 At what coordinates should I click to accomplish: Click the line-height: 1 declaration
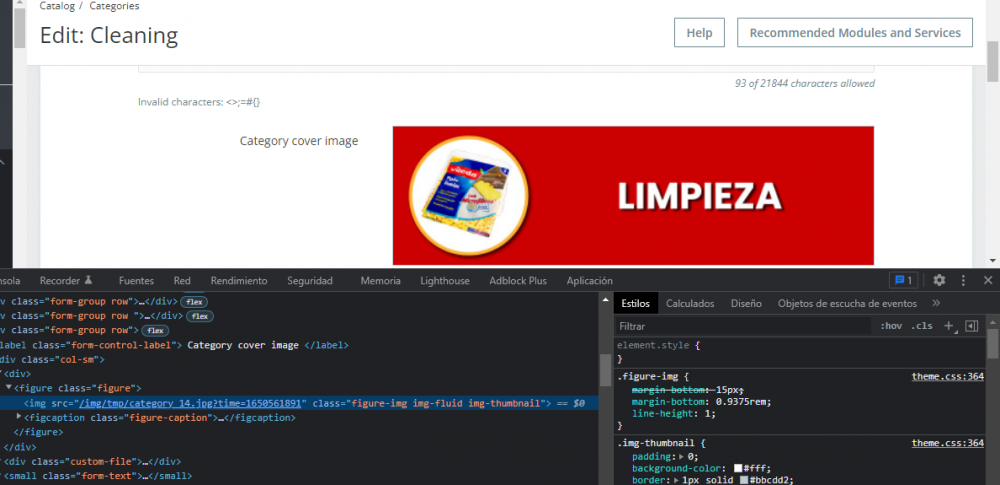tap(673, 414)
